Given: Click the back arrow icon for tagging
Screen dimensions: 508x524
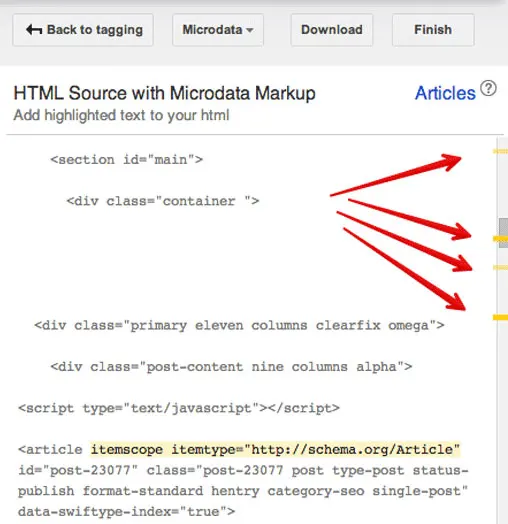Looking at the screenshot, I should [x=34, y=30].
